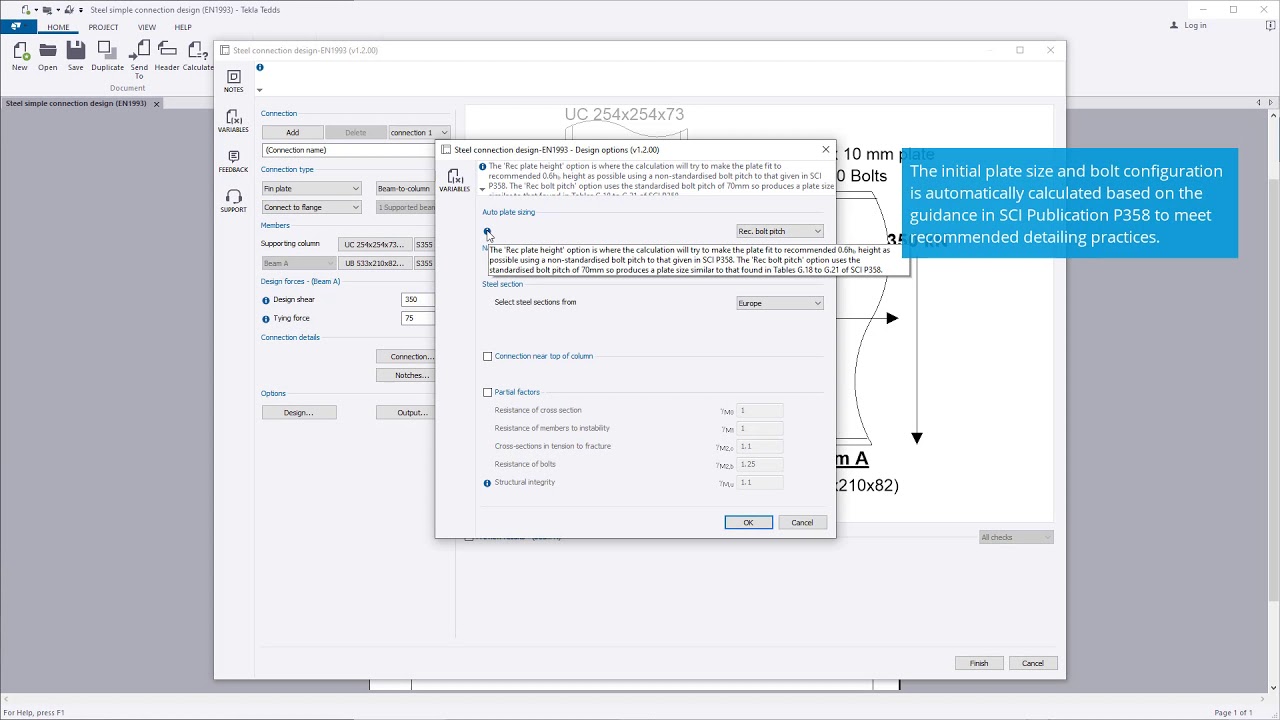Open the Connect to flange dropdown
Viewport: 1280px width, 720px height.
point(311,208)
